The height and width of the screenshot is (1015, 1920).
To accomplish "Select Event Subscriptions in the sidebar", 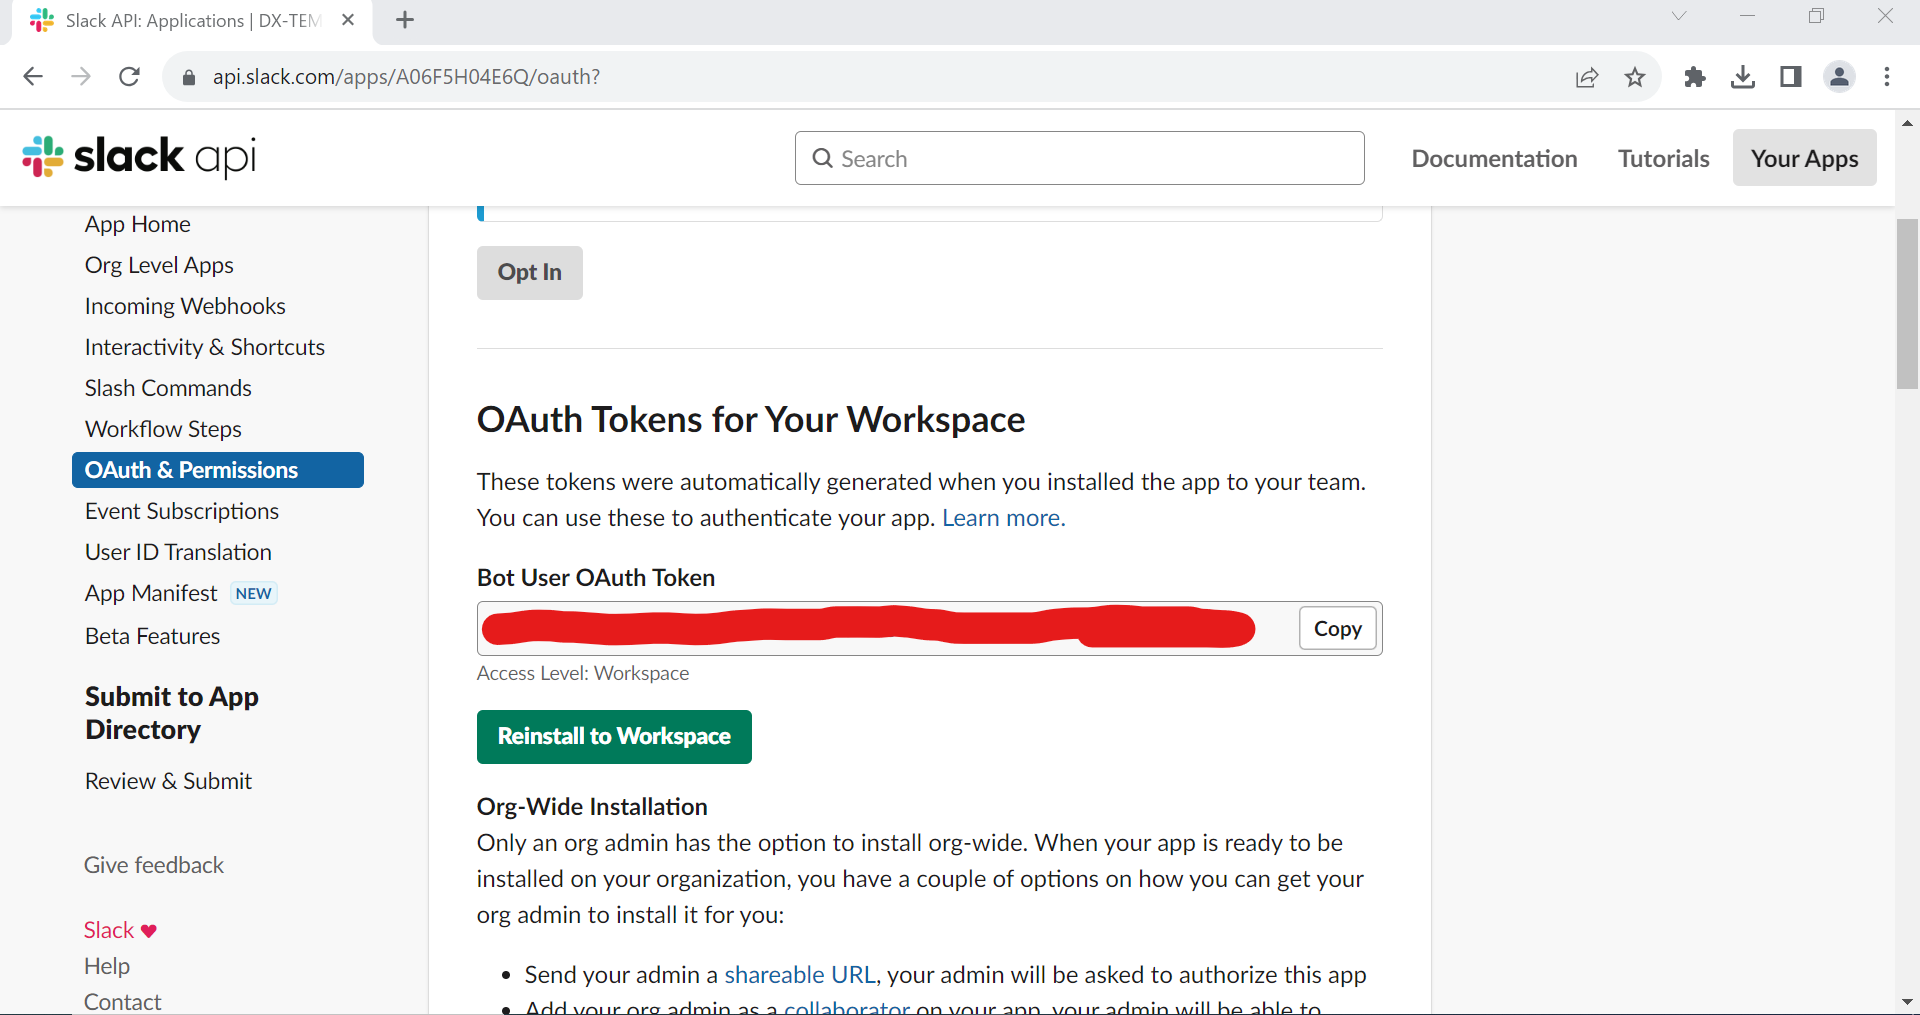I will [x=182, y=511].
